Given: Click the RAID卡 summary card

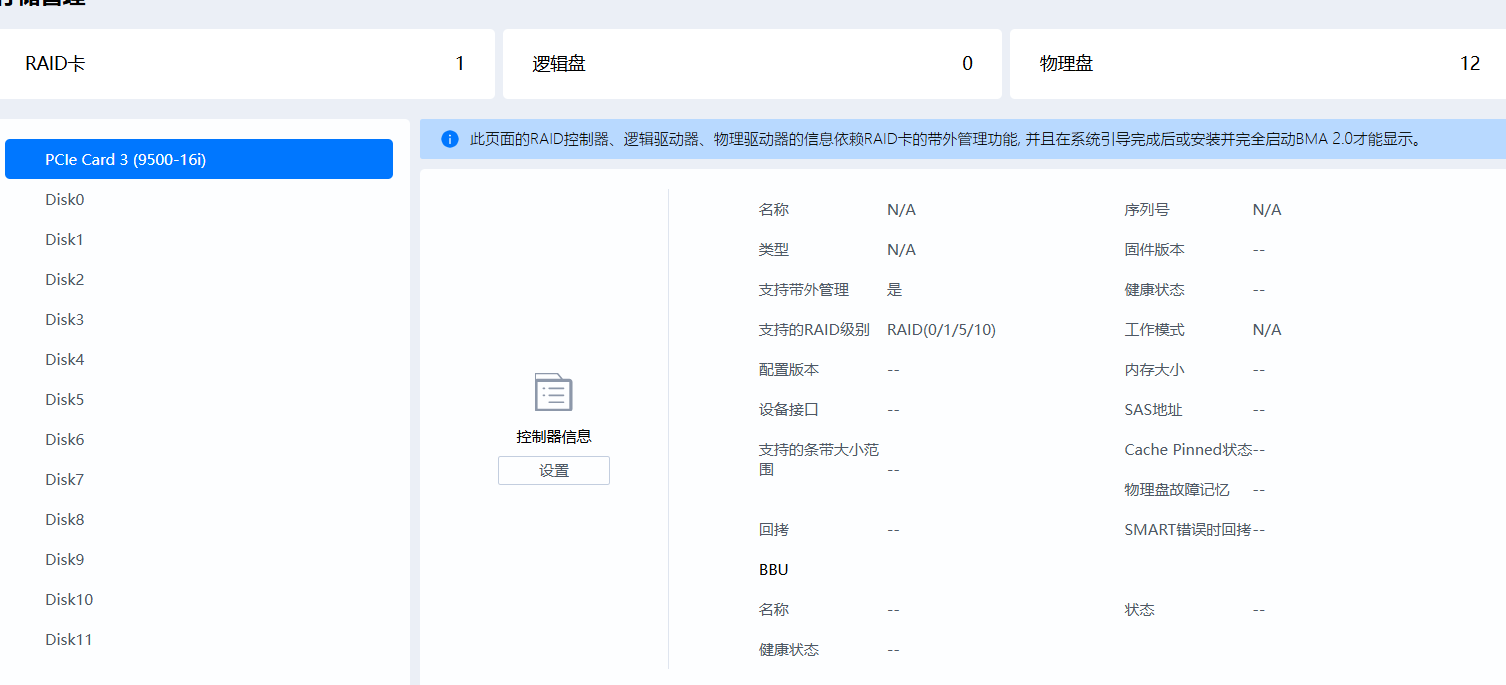Looking at the screenshot, I should 245,64.
